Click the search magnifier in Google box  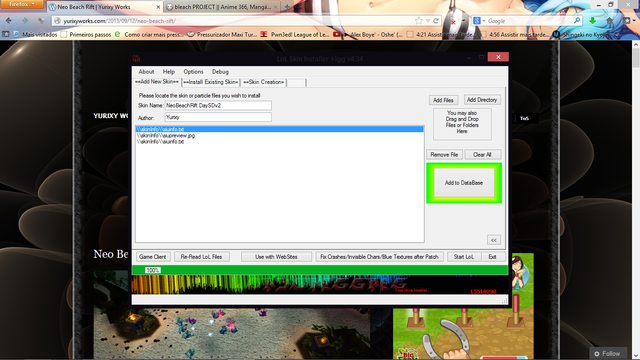(x=577, y=20)
